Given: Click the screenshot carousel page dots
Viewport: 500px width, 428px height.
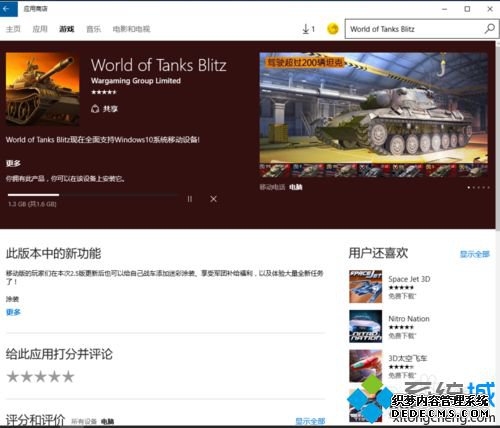Looking at the screenshot, I should 479,188.
